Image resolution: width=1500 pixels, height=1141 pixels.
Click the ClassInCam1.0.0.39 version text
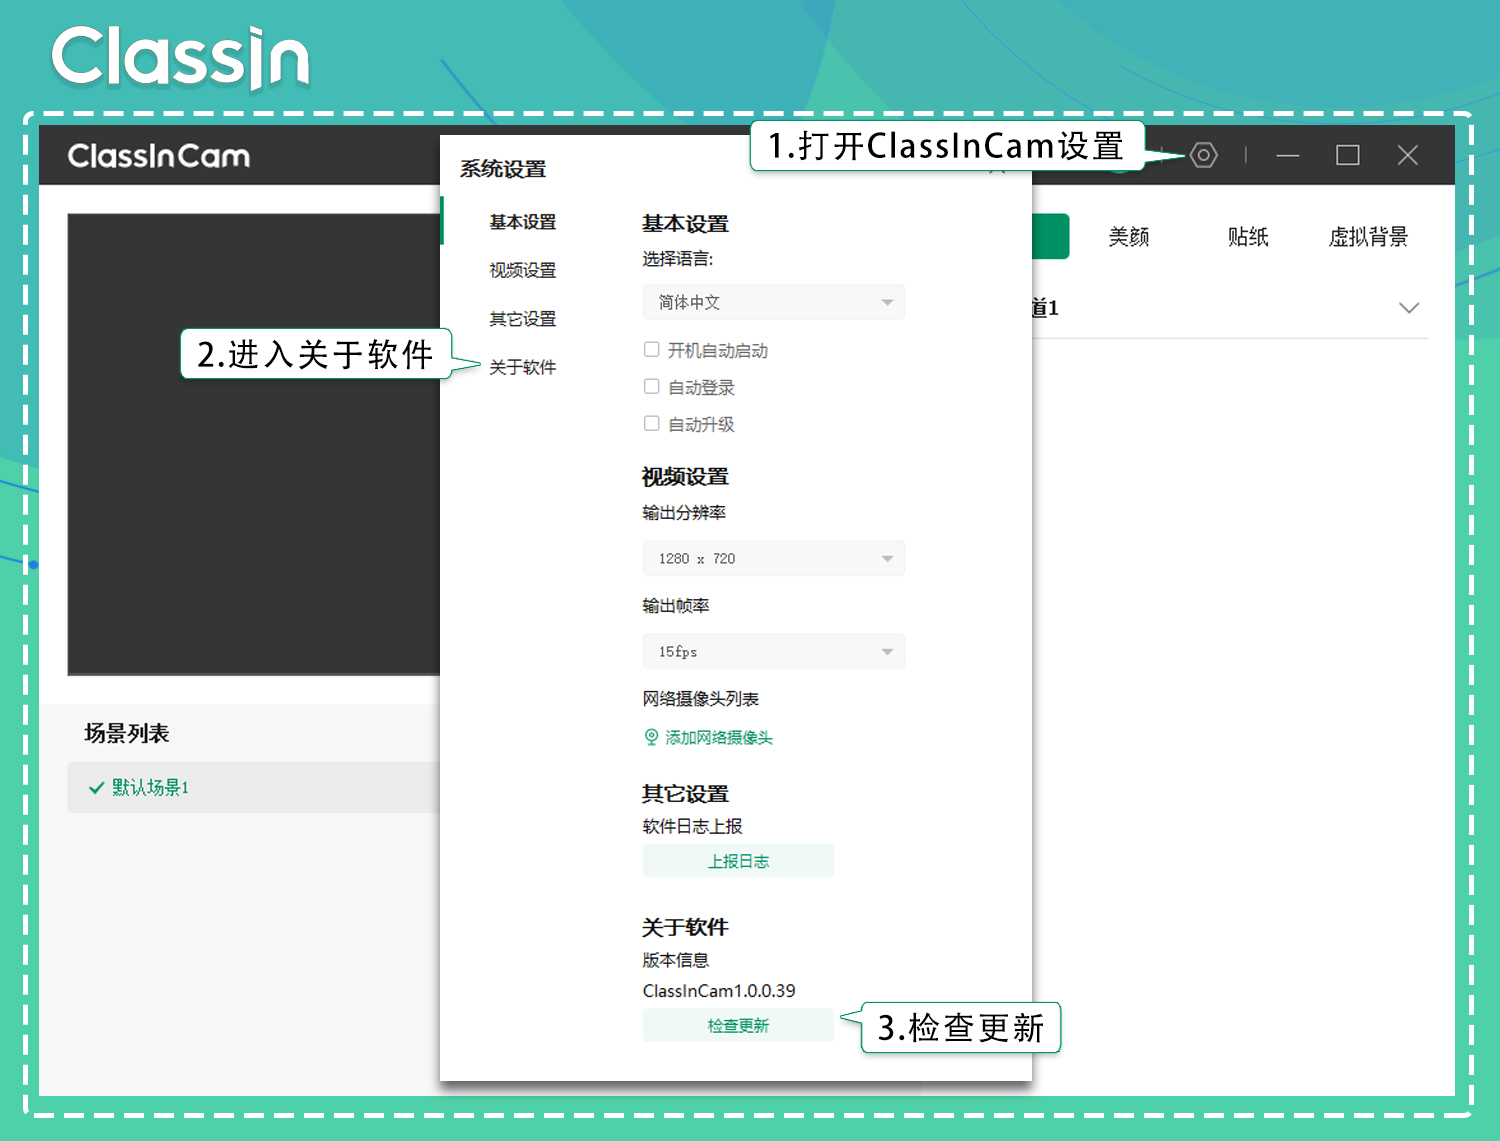tap(719, 991)
